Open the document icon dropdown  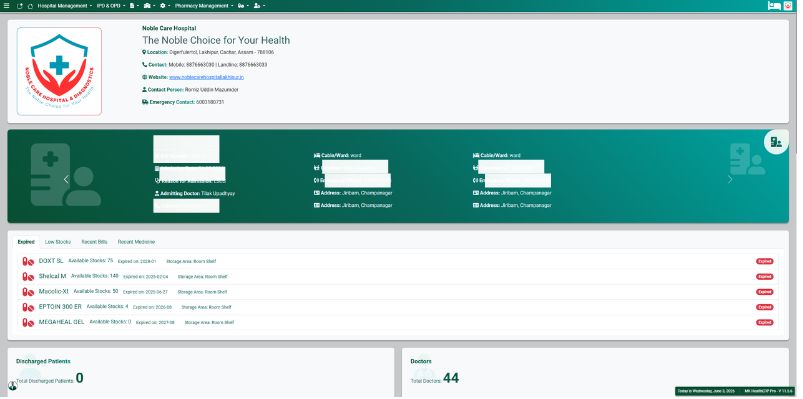134,6
